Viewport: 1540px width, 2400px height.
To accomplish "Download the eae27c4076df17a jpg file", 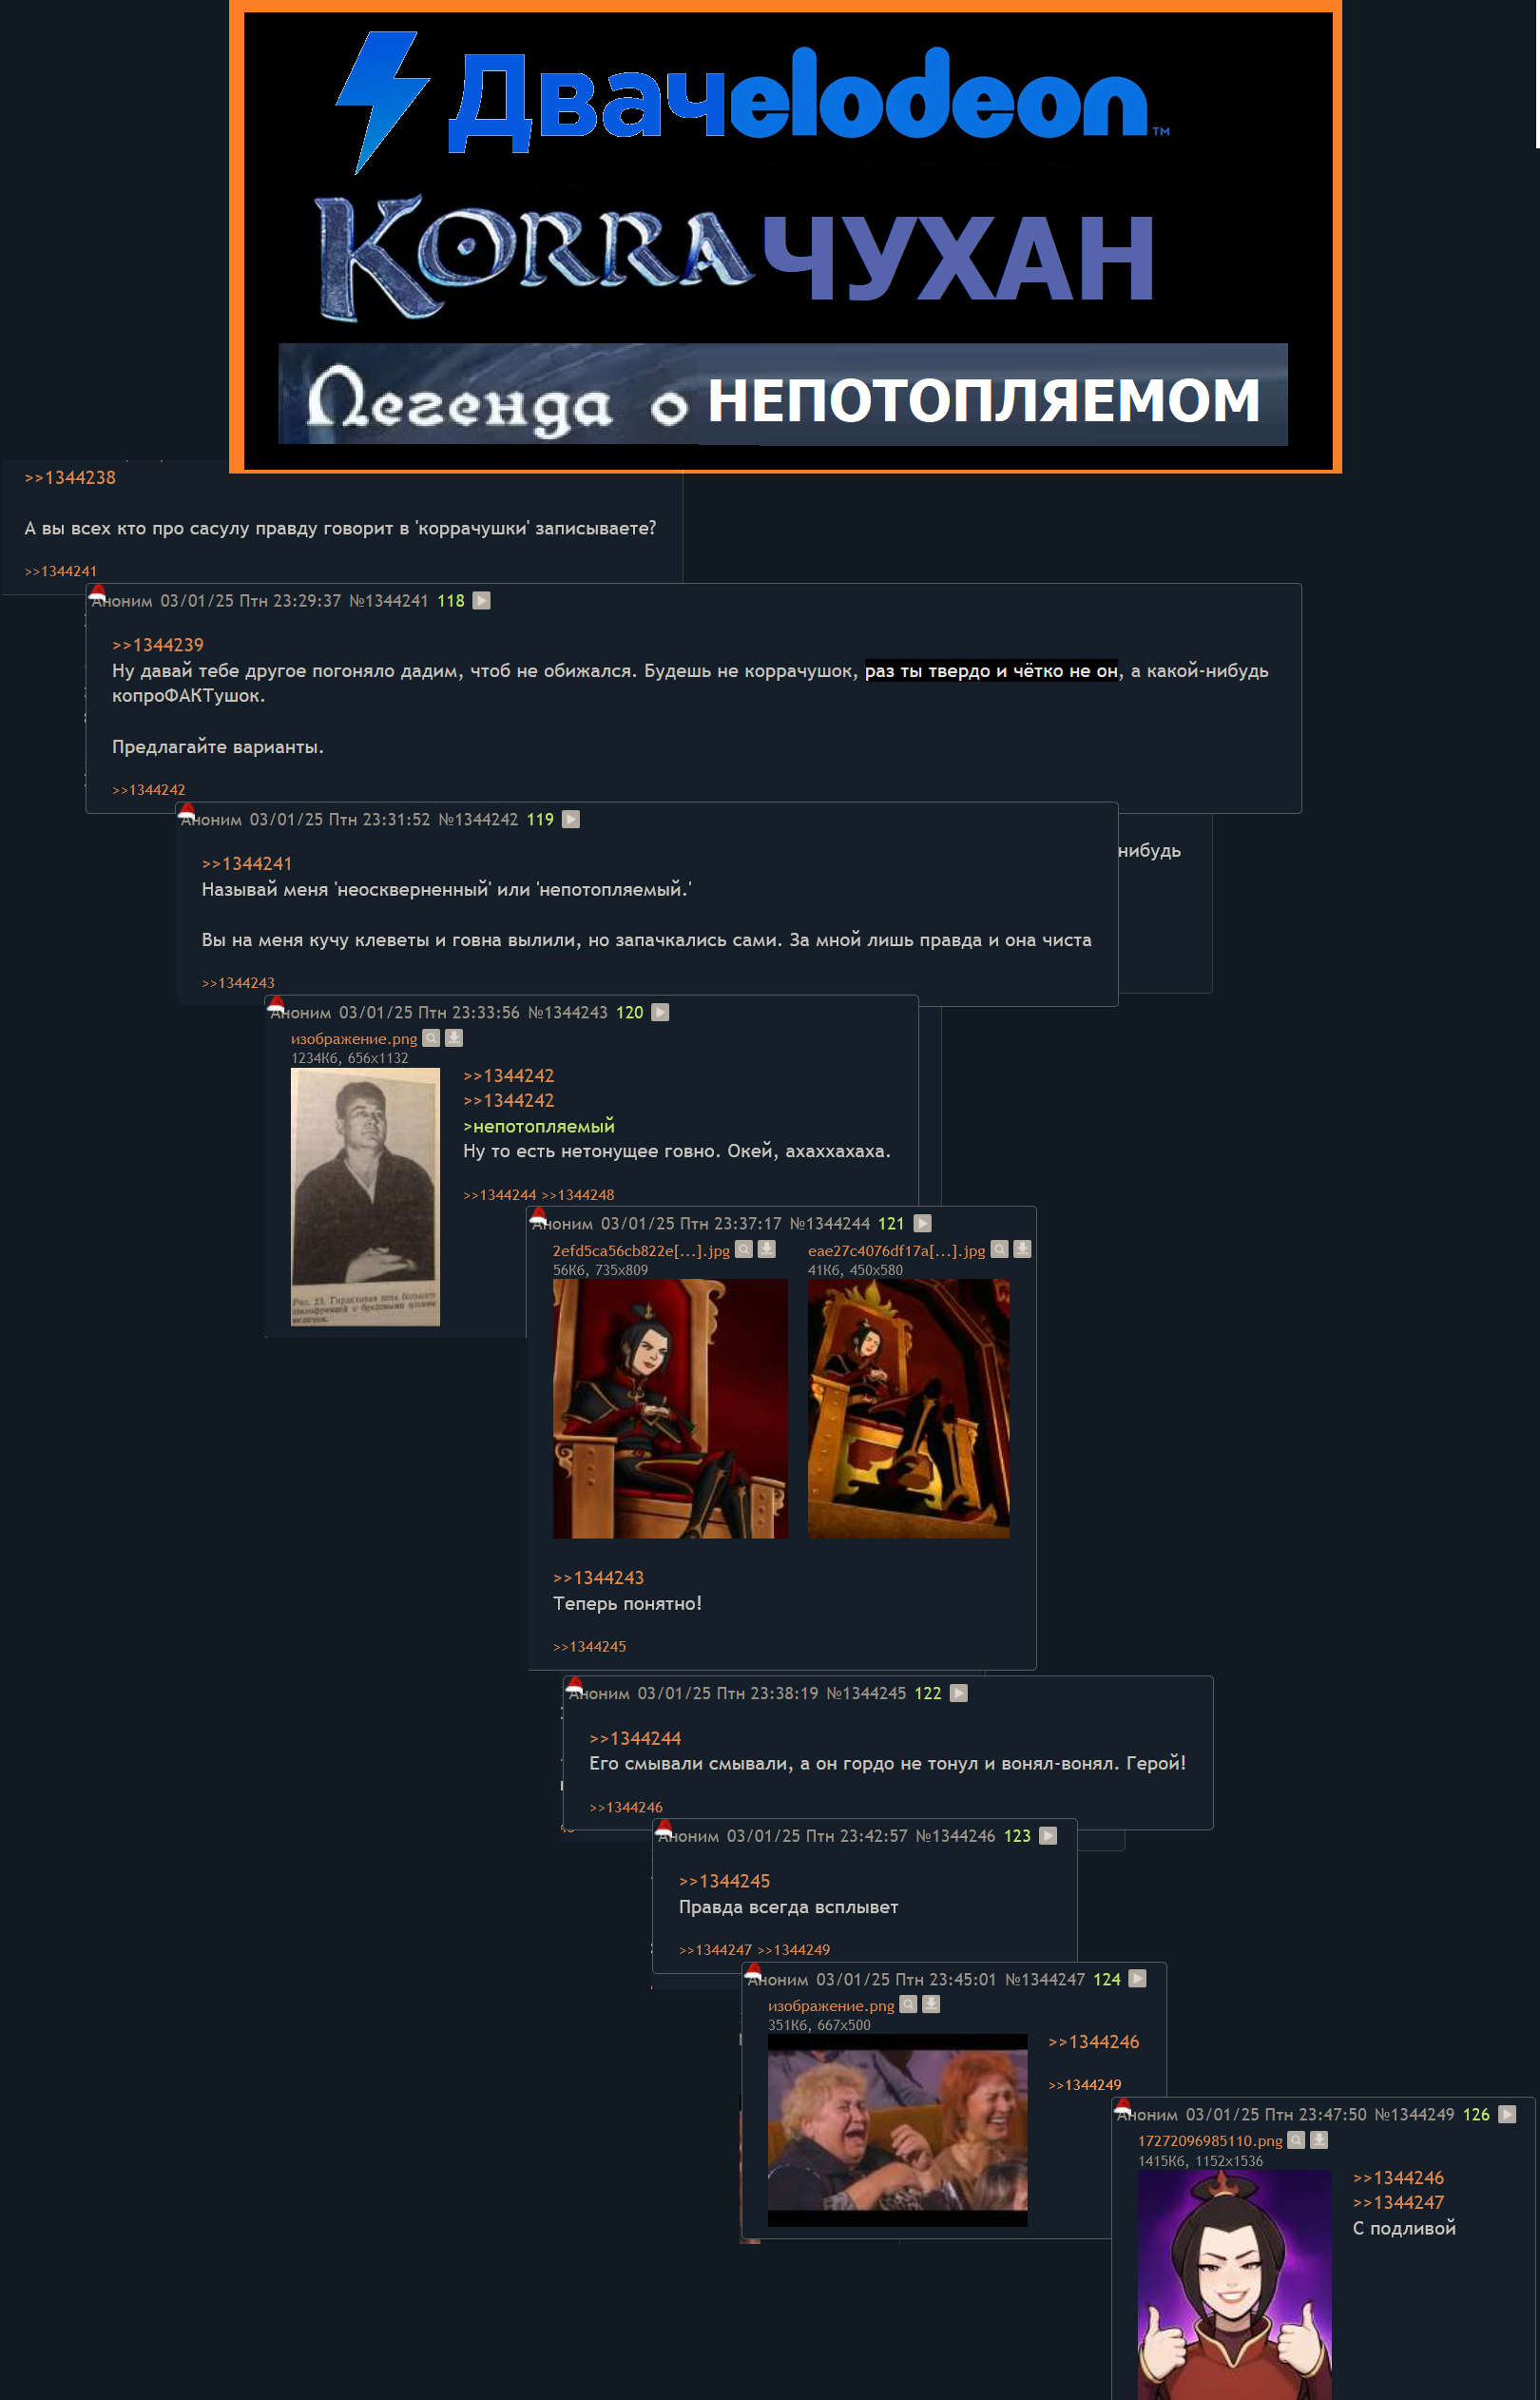I will pos(1022,1249).
